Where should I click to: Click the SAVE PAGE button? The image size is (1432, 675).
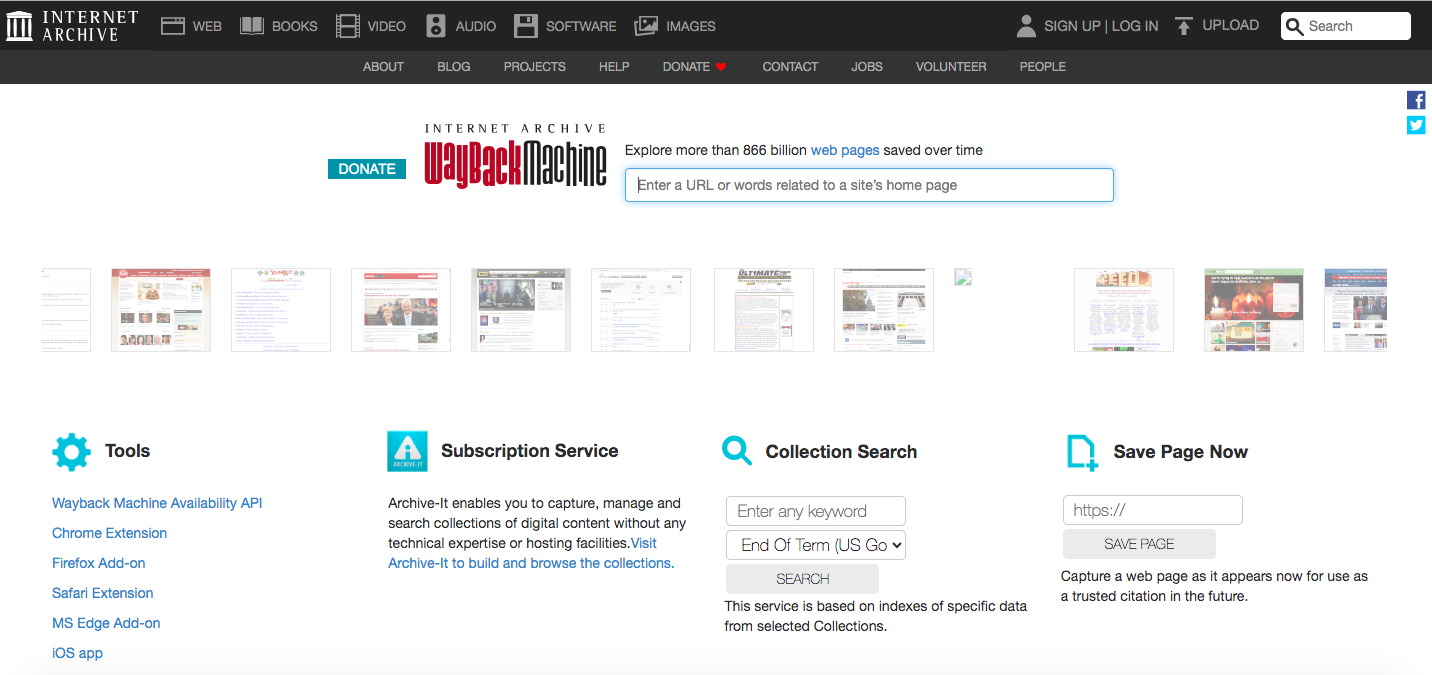[x=1139, y=544]
